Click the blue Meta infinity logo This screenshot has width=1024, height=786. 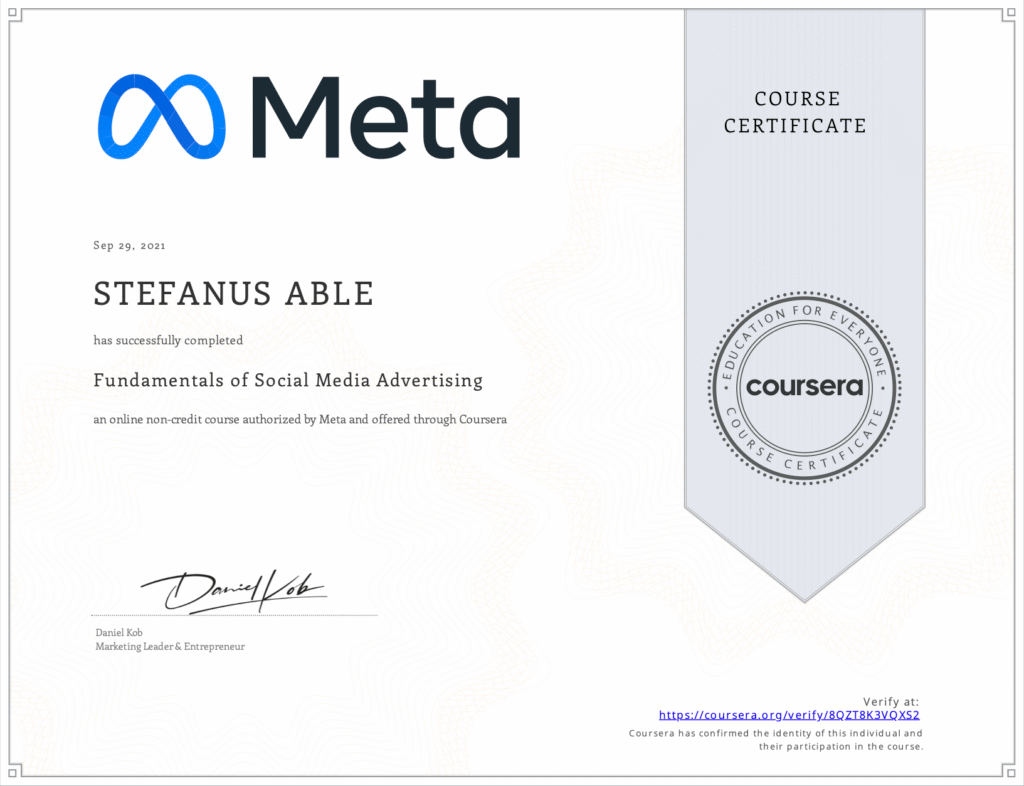coord(163,118)
